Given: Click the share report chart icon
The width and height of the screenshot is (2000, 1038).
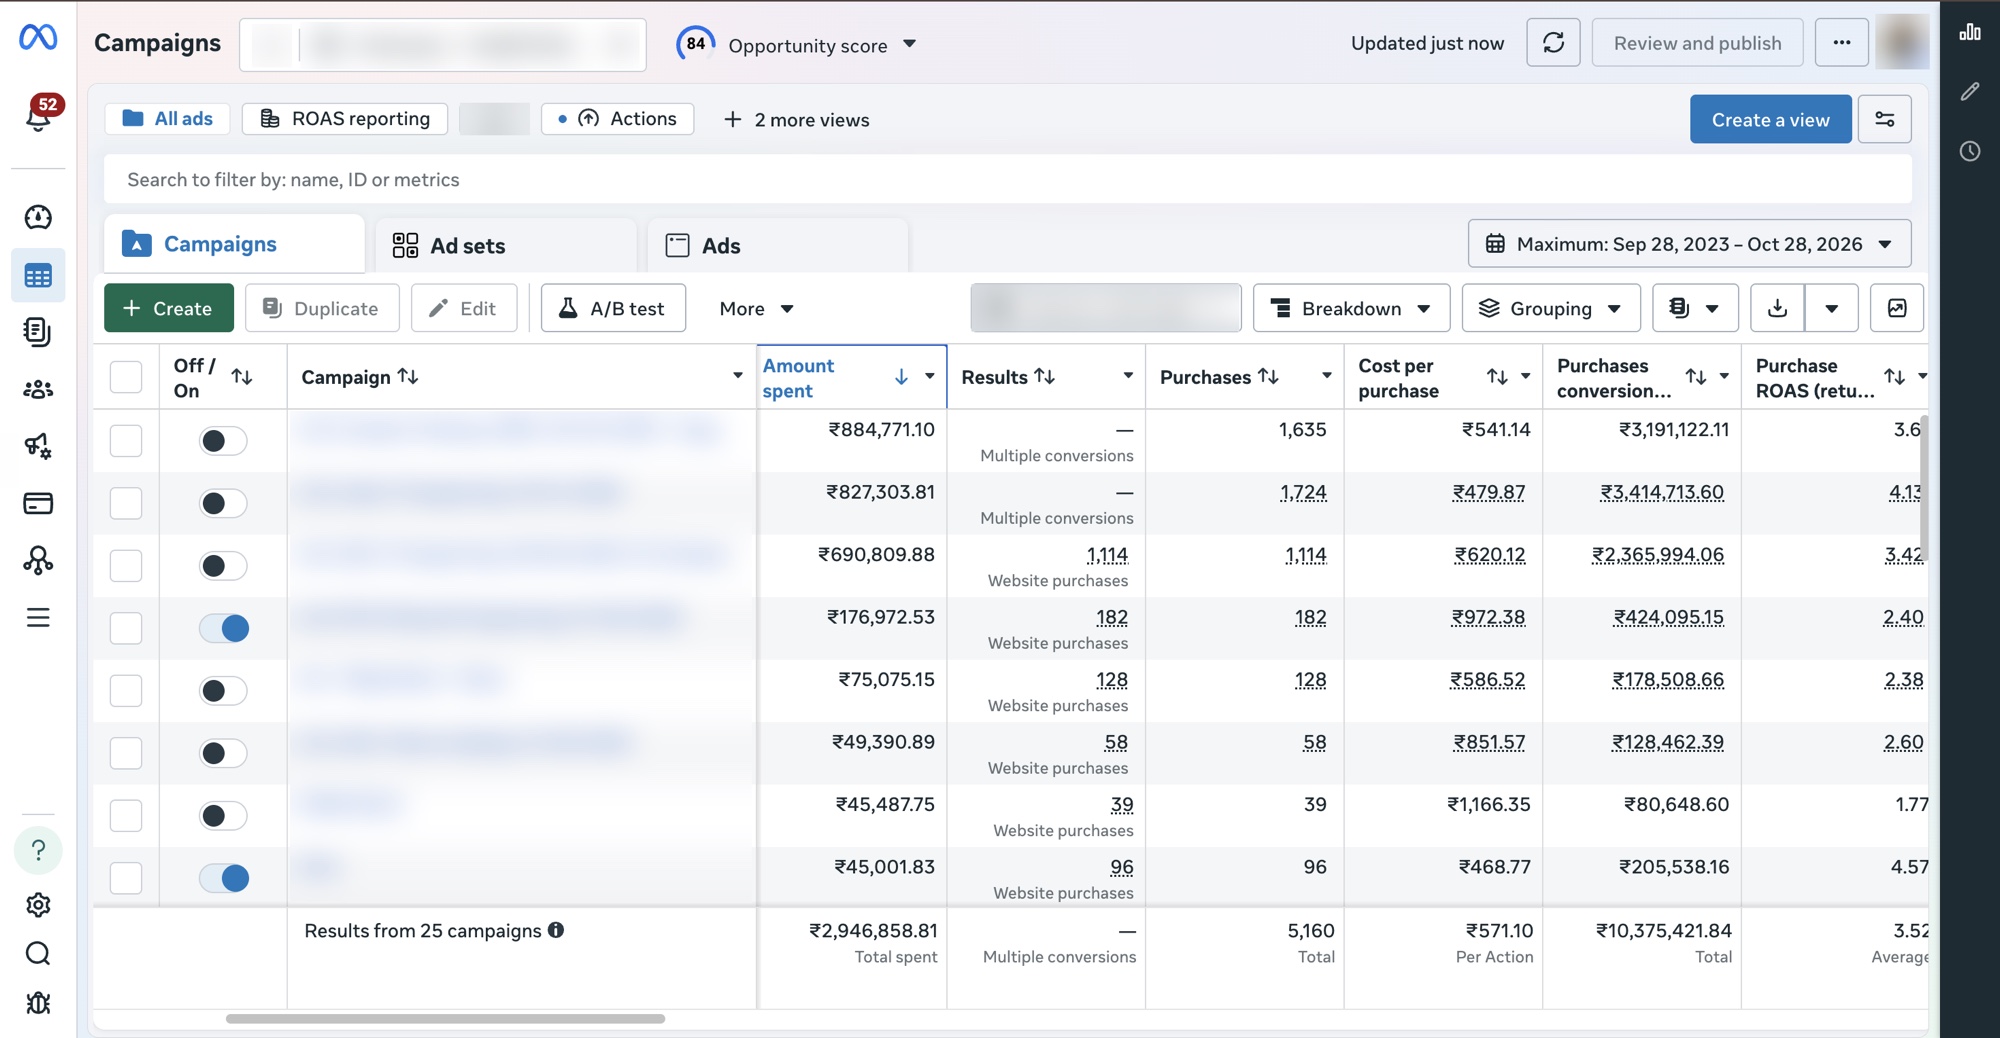Looking at the screenshot, I should [x=1897, y=308].
